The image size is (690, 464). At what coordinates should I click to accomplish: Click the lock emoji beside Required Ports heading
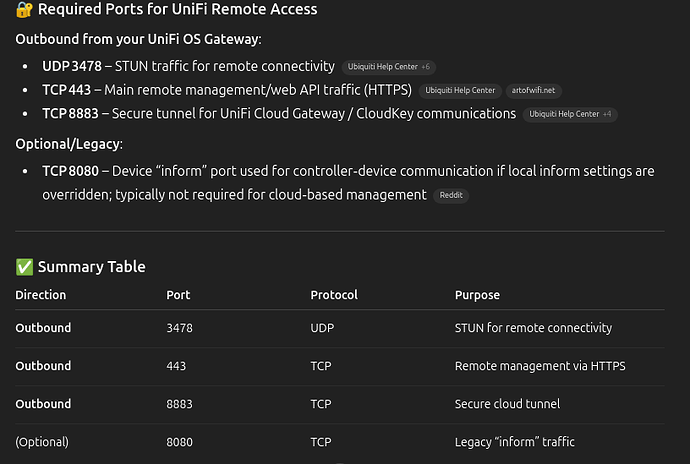tap(24, 9)
